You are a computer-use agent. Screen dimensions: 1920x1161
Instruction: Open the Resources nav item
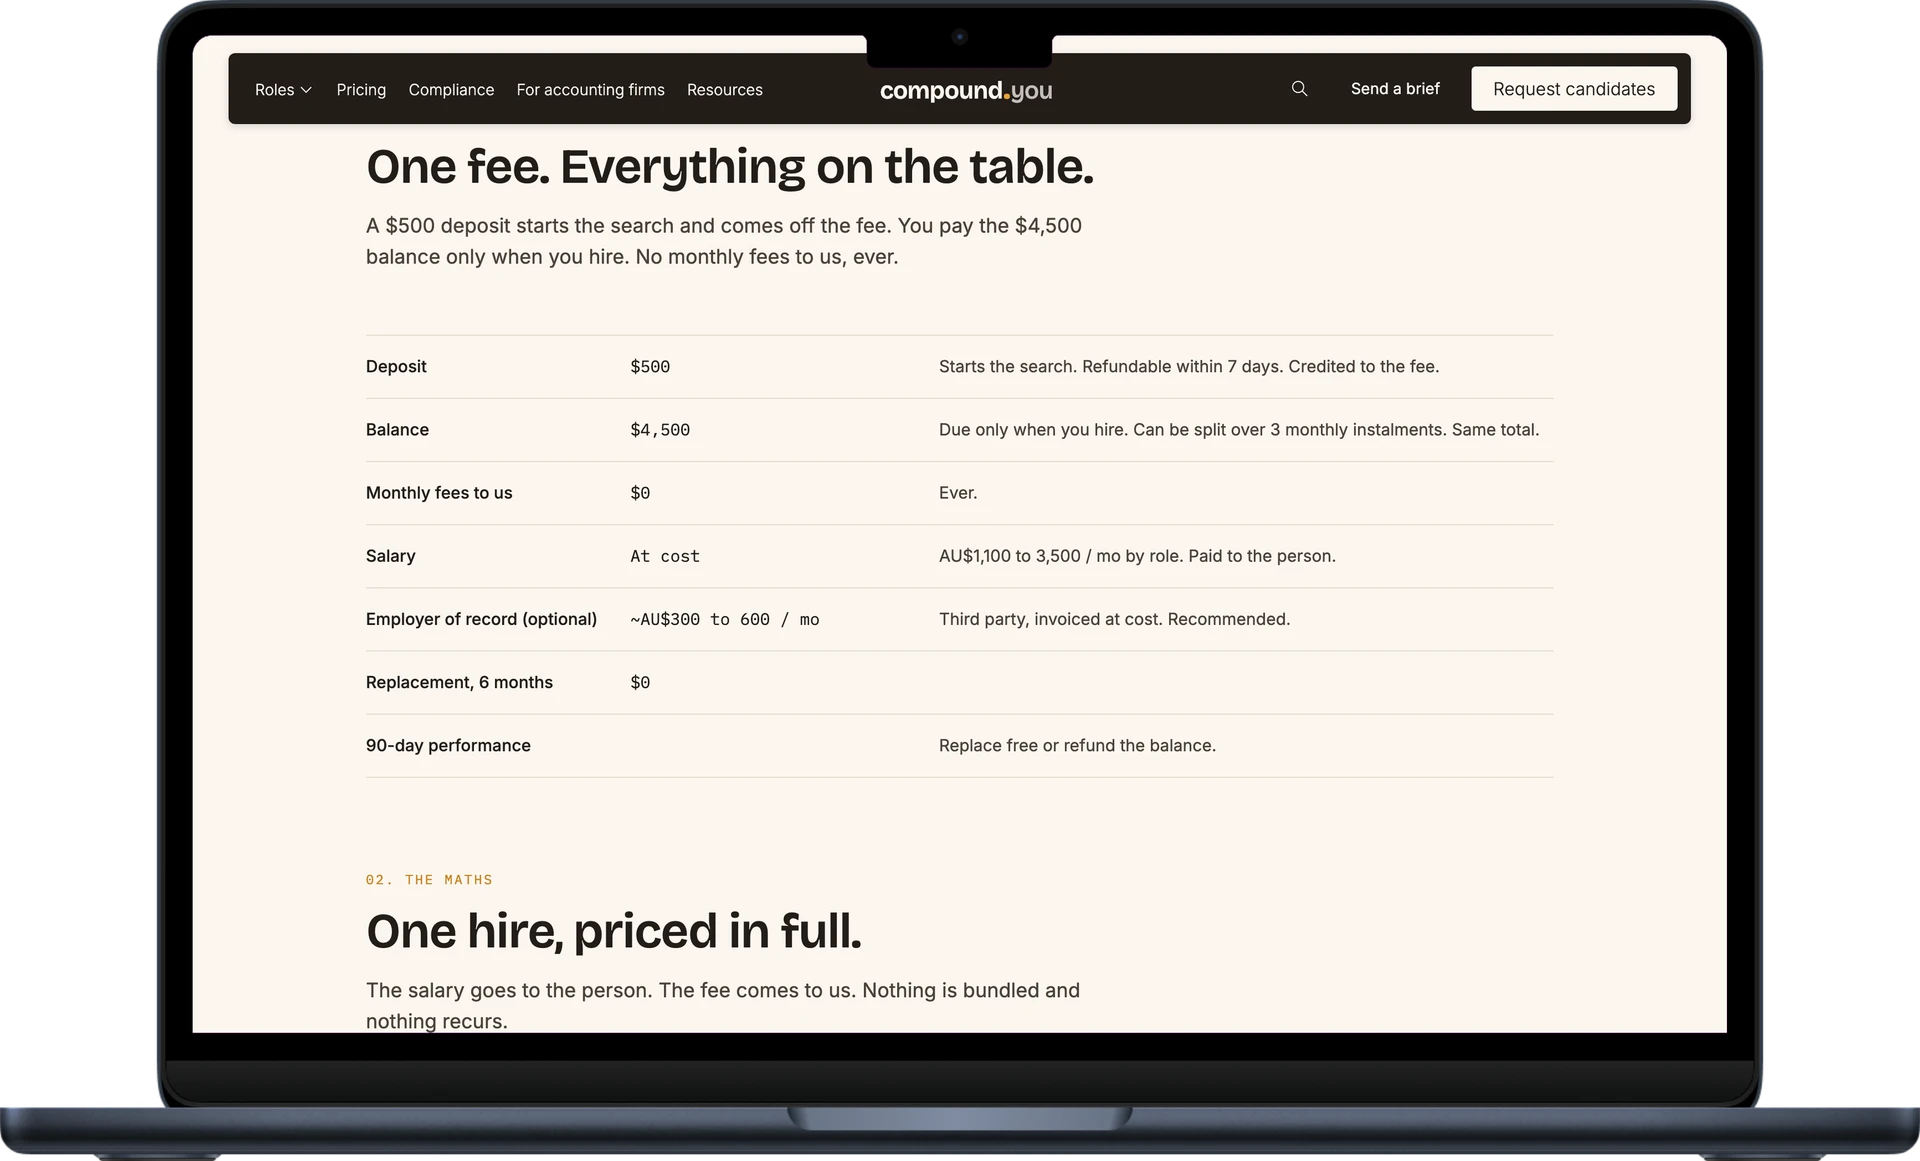click(724, 90)
